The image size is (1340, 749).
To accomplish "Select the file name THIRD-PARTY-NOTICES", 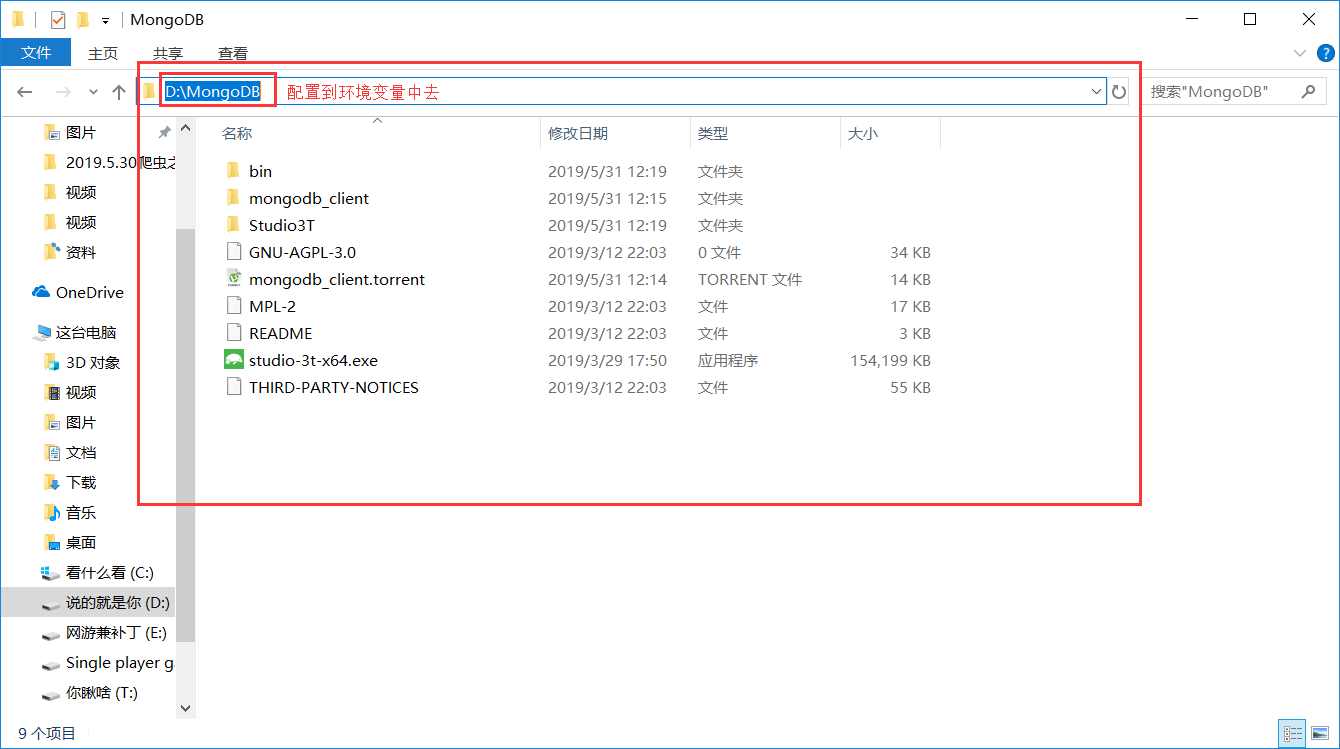I will click(x=334, y=387).
